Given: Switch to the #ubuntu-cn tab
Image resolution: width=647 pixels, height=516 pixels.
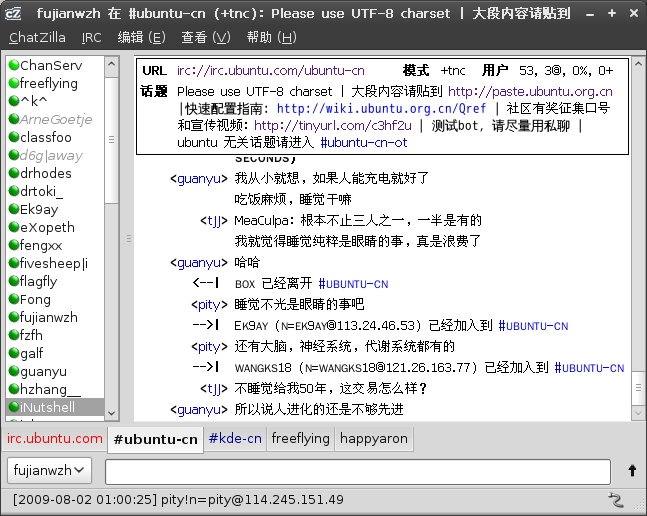Looking at the screenshot, I should [x=156, y=439].
